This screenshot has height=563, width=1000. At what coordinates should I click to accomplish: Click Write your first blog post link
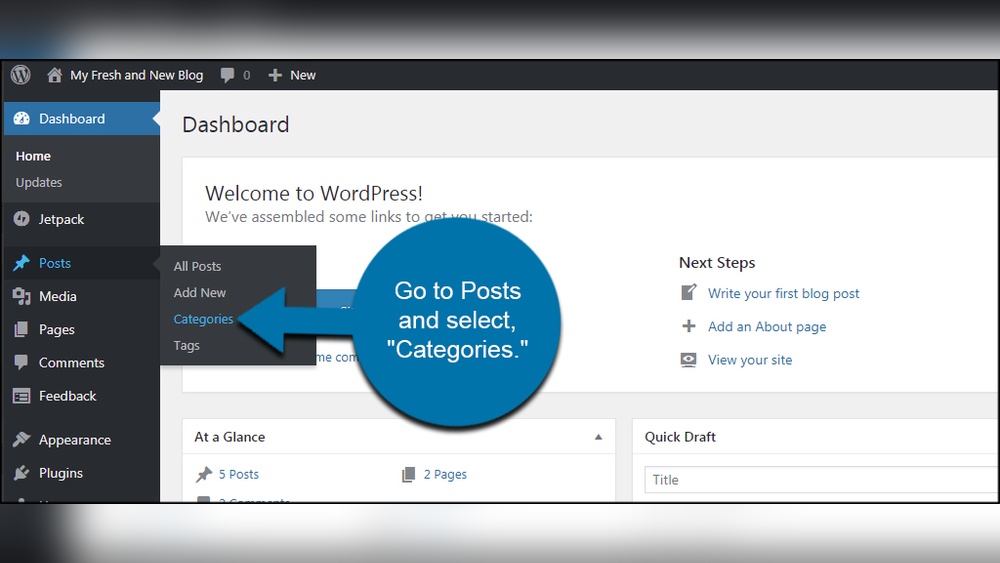(x=783, y=293)
